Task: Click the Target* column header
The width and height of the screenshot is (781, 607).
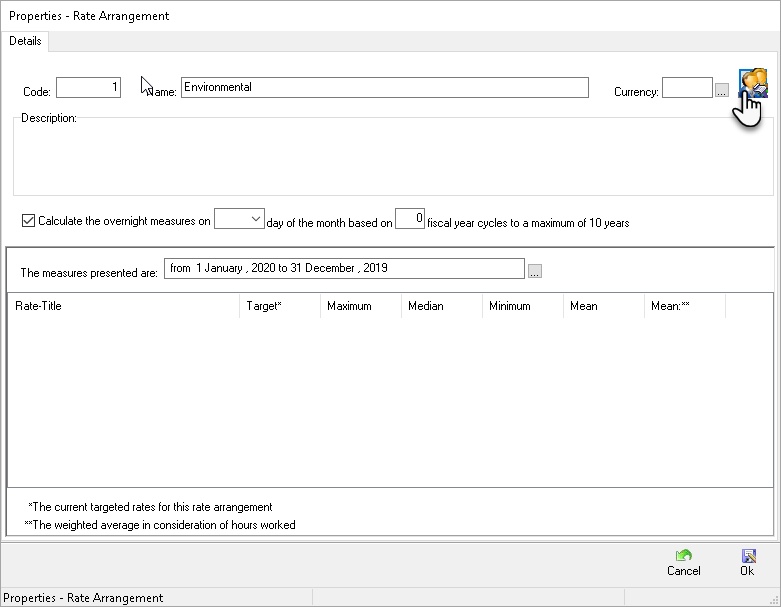Action: click(x=280, y=306)
